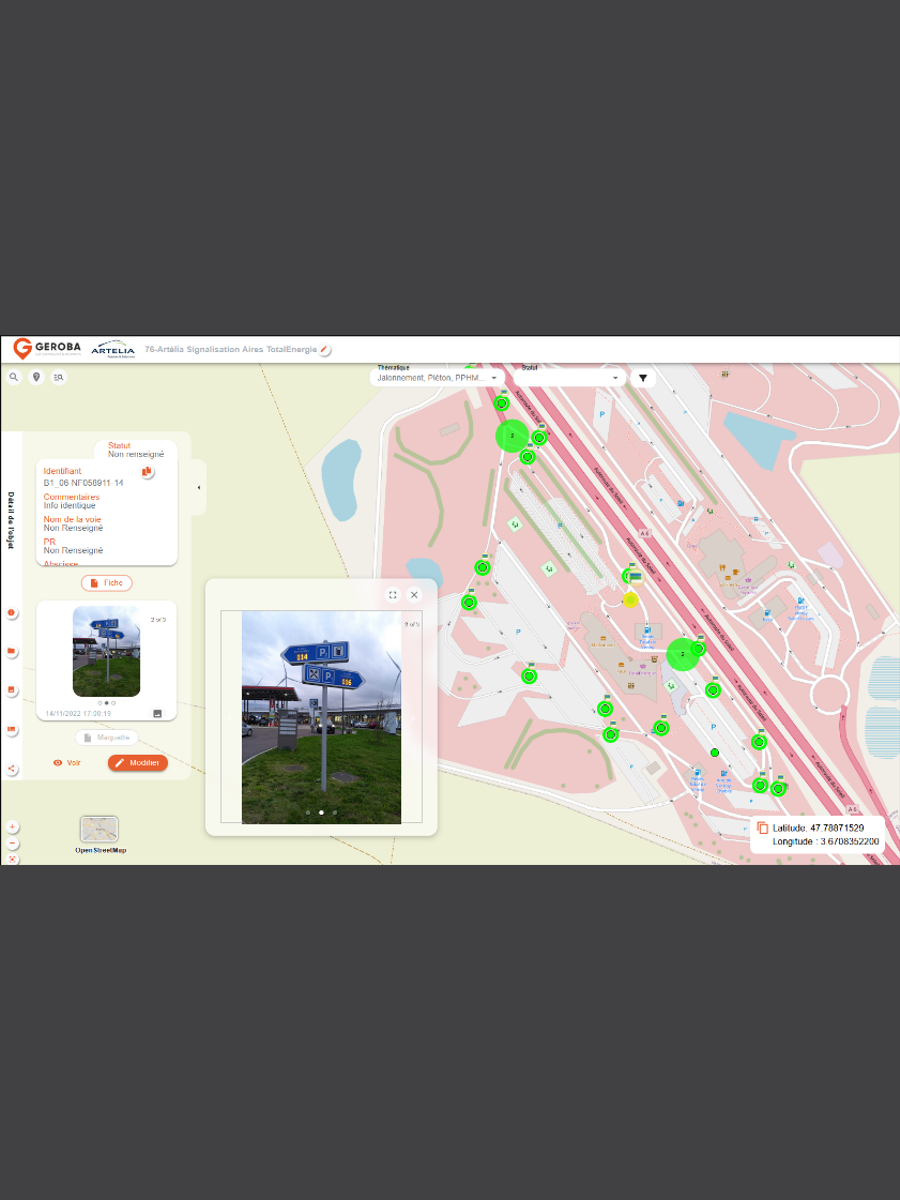Image resolution: width=900 pixels, height=1200 pixels.
Task: Collapse the object detail panel arrow
Action: (x=198, y=488)
